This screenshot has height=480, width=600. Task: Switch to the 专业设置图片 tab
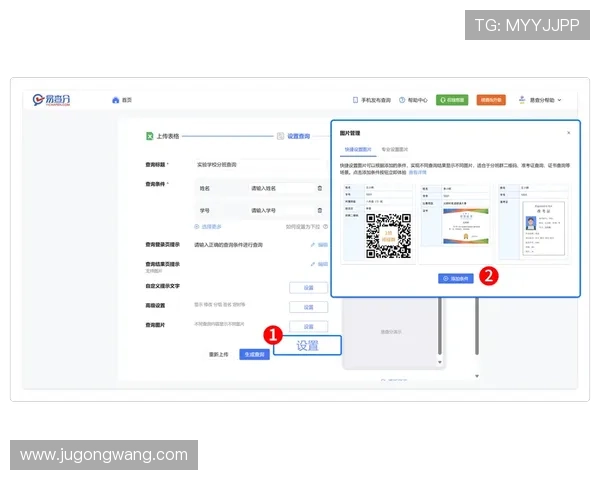(x=395, y=149)
